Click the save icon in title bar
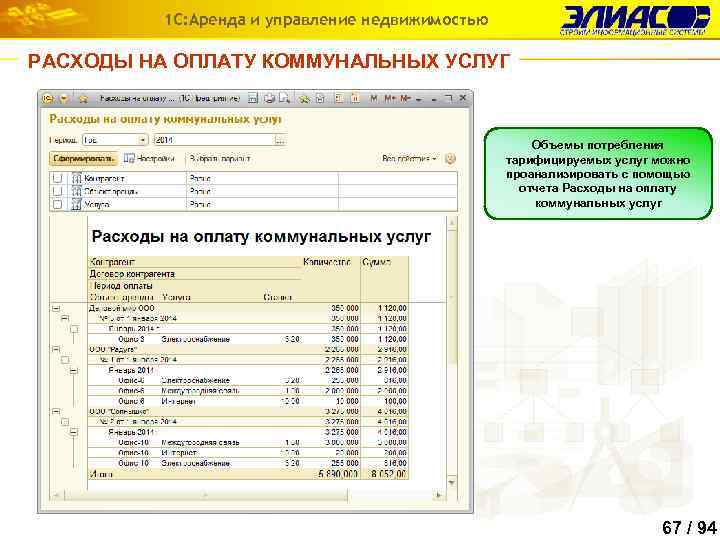Image resolution: width=720 pixels, height=540 pixels. 253,98
